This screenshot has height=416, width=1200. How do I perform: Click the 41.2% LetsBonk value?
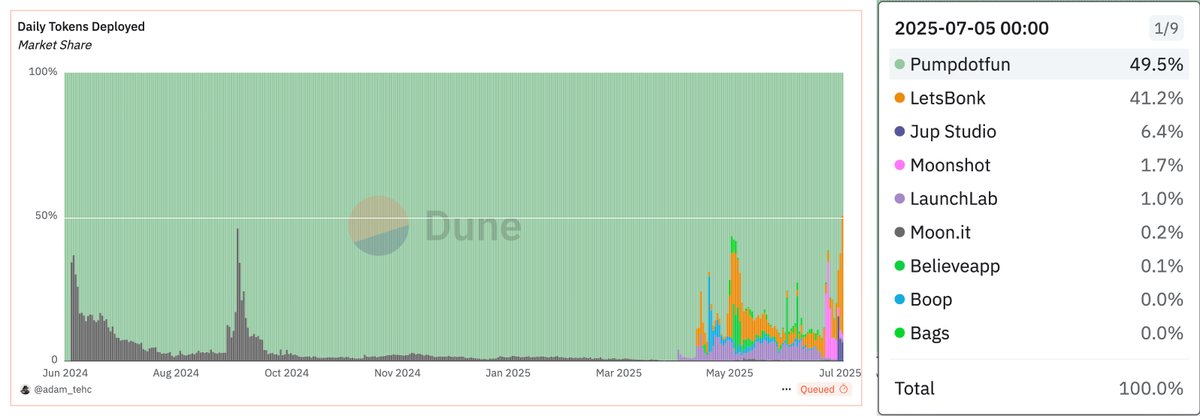(1158, 98)
